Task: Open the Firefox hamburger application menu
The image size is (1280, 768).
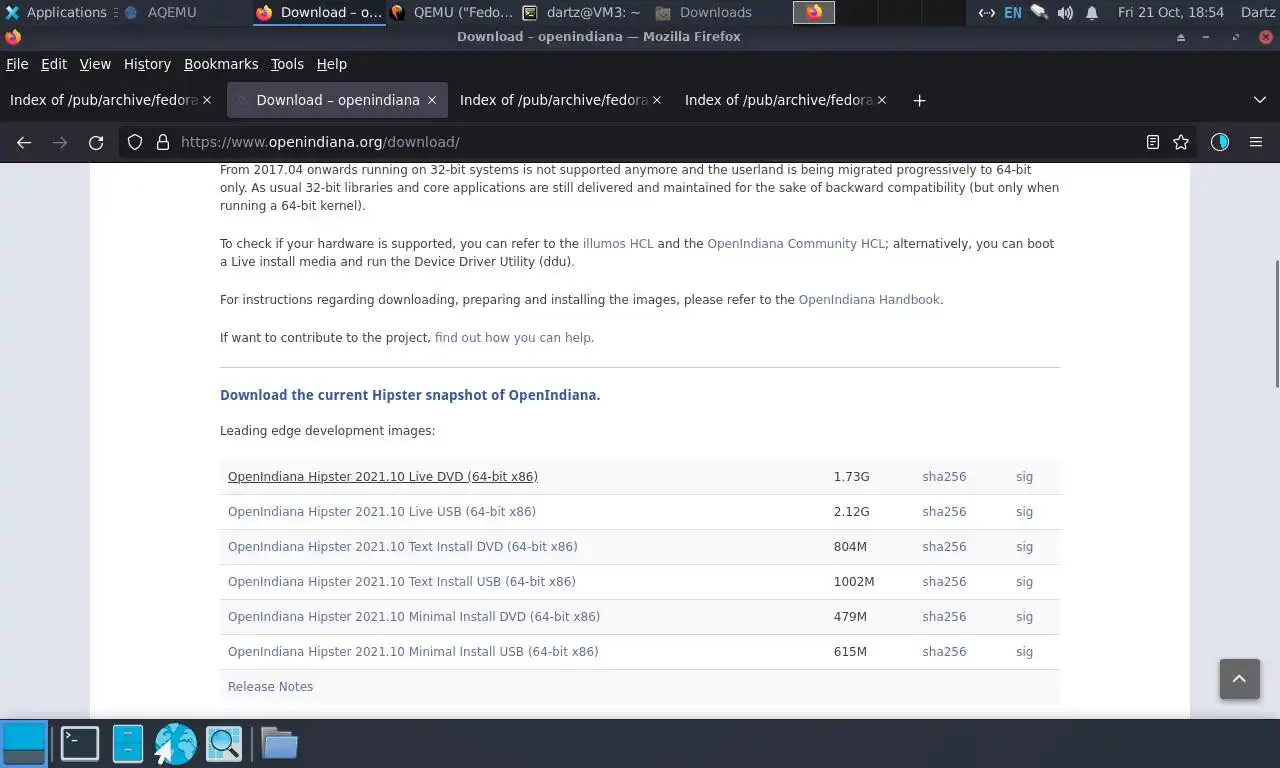Action: [x=1256, y=142]
